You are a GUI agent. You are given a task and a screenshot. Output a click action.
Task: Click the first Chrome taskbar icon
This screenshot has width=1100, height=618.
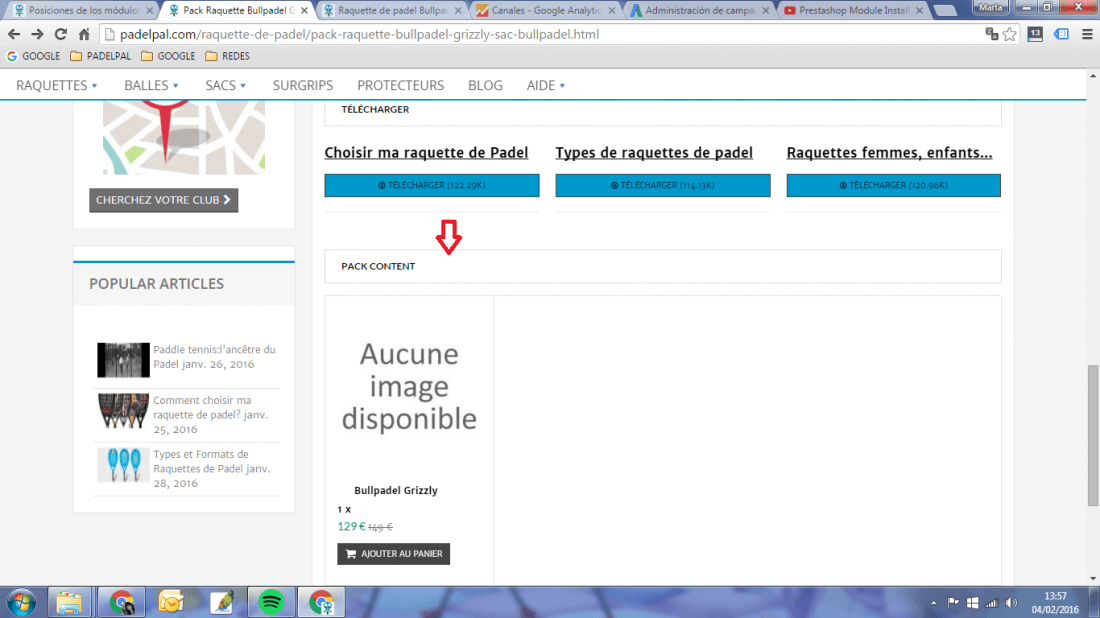coord(121,603)
